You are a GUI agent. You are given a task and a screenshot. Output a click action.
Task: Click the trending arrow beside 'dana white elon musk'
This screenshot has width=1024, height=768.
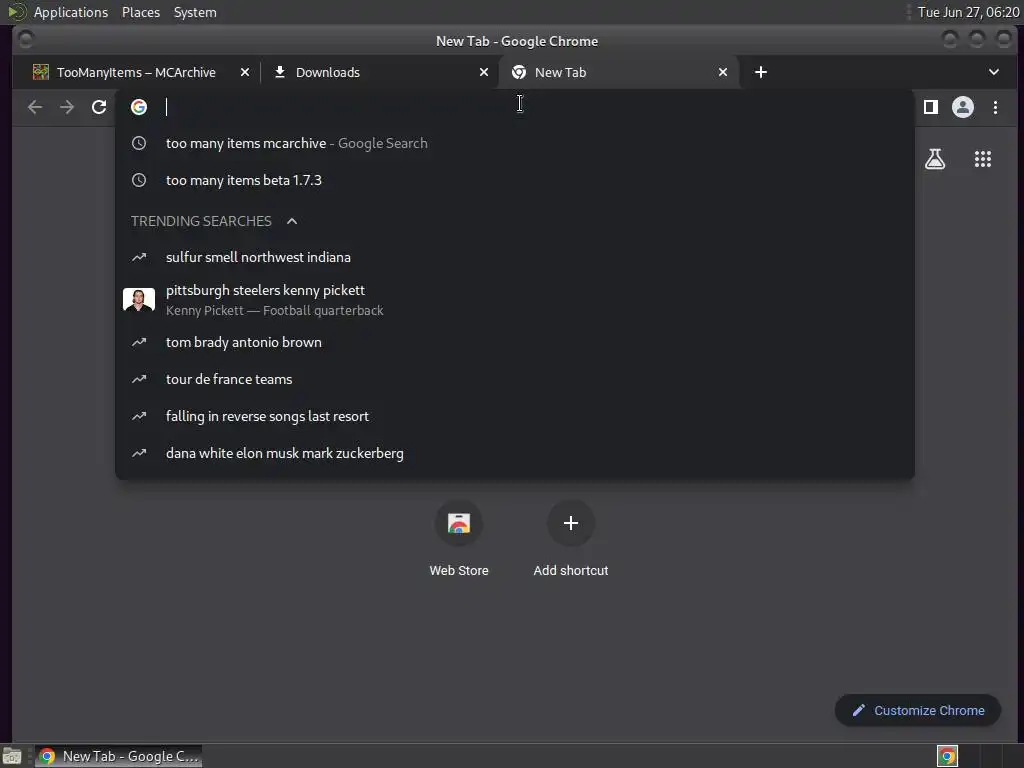[x=139, y=453]
